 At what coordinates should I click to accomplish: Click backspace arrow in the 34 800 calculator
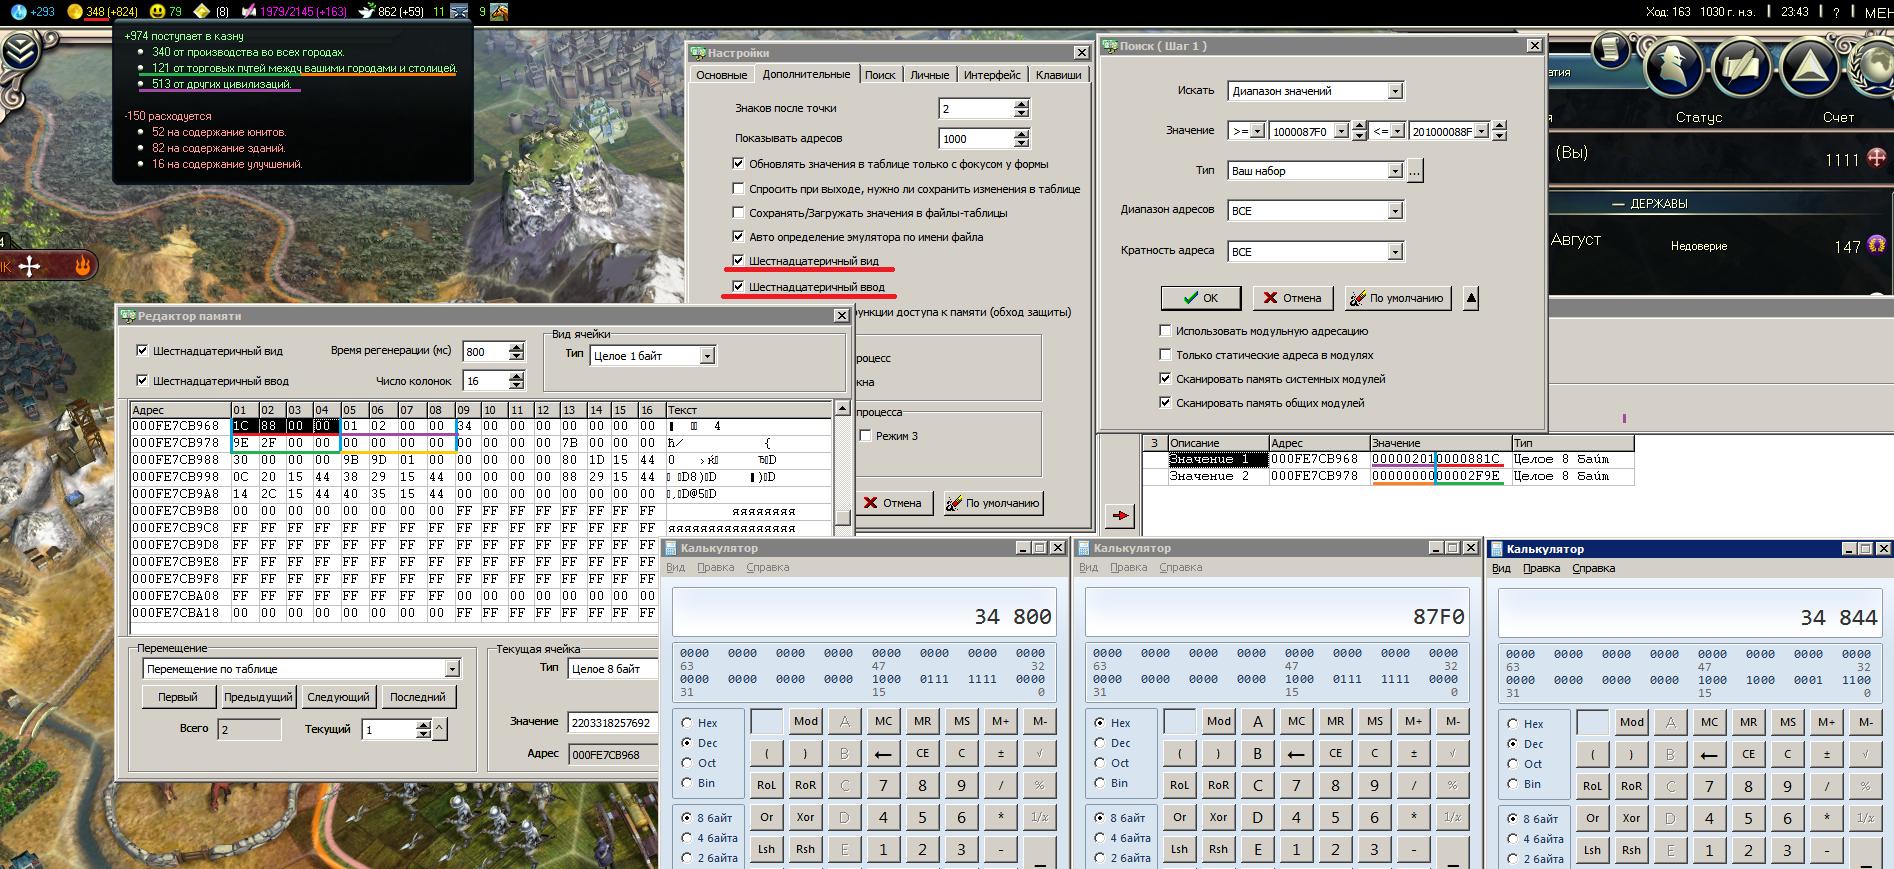883,753
